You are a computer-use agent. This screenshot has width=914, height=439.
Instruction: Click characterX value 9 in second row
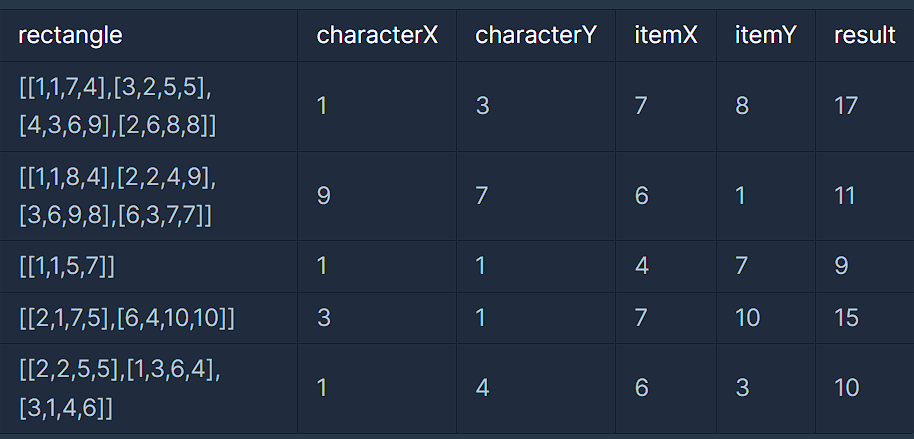point(324,196)
